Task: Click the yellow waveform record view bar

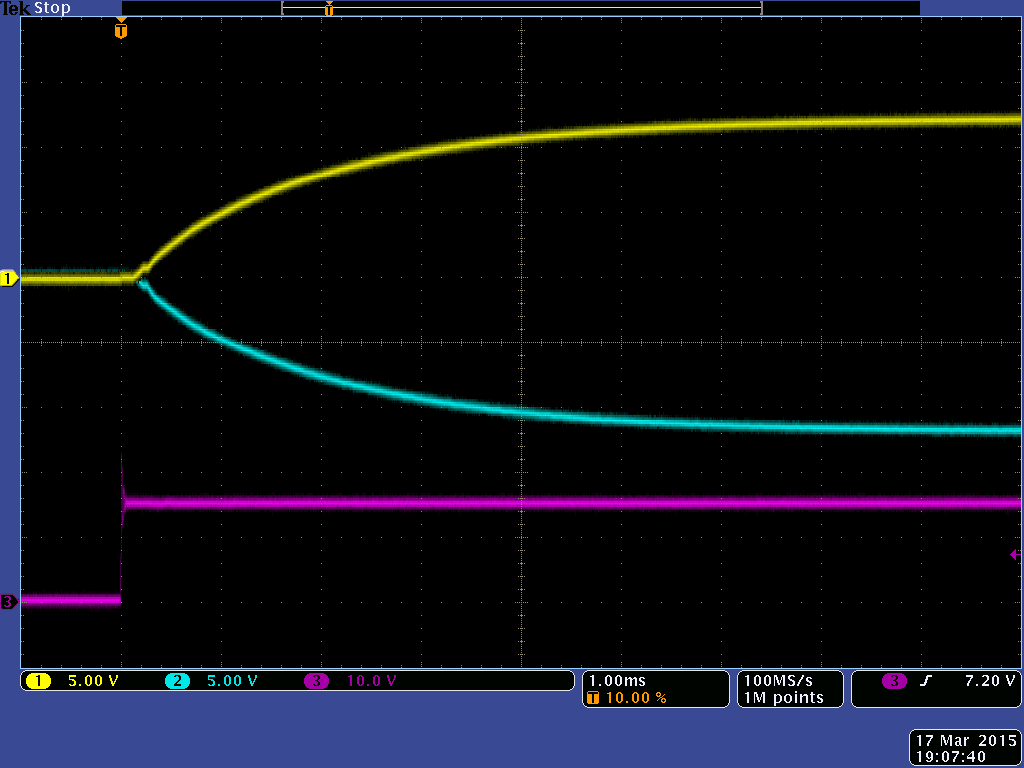Action: 522,8
